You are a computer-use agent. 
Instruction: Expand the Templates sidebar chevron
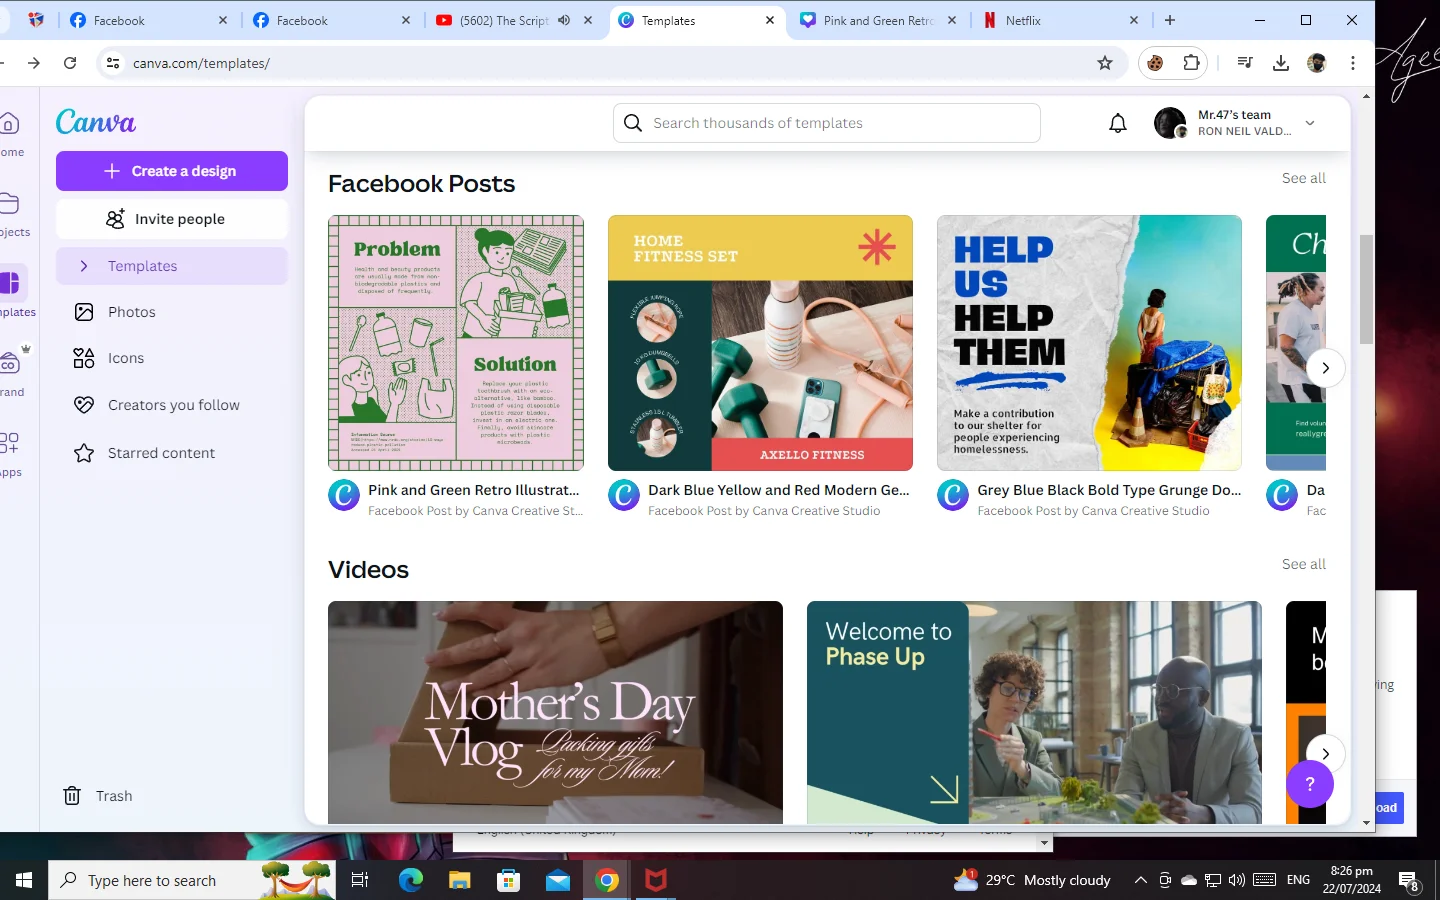coord(84,266)
